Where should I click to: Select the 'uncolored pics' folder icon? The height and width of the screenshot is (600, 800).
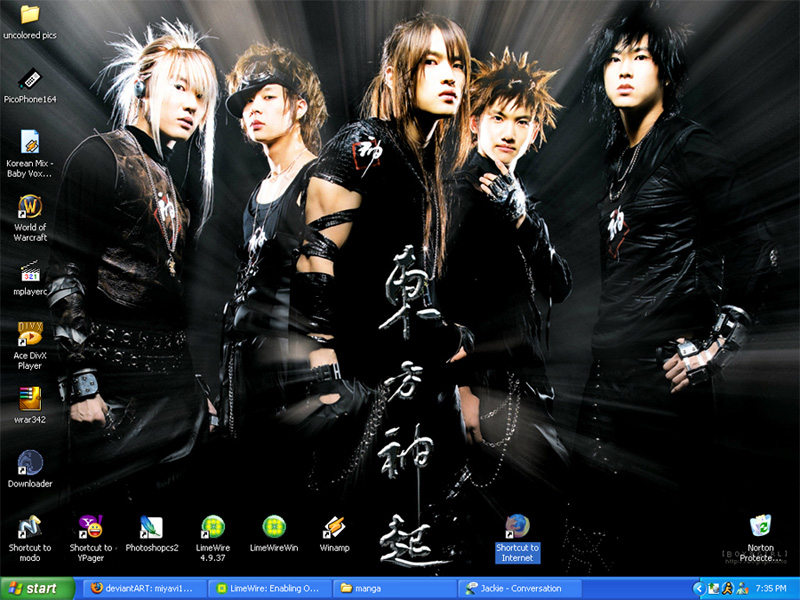[x=30, y=15]
